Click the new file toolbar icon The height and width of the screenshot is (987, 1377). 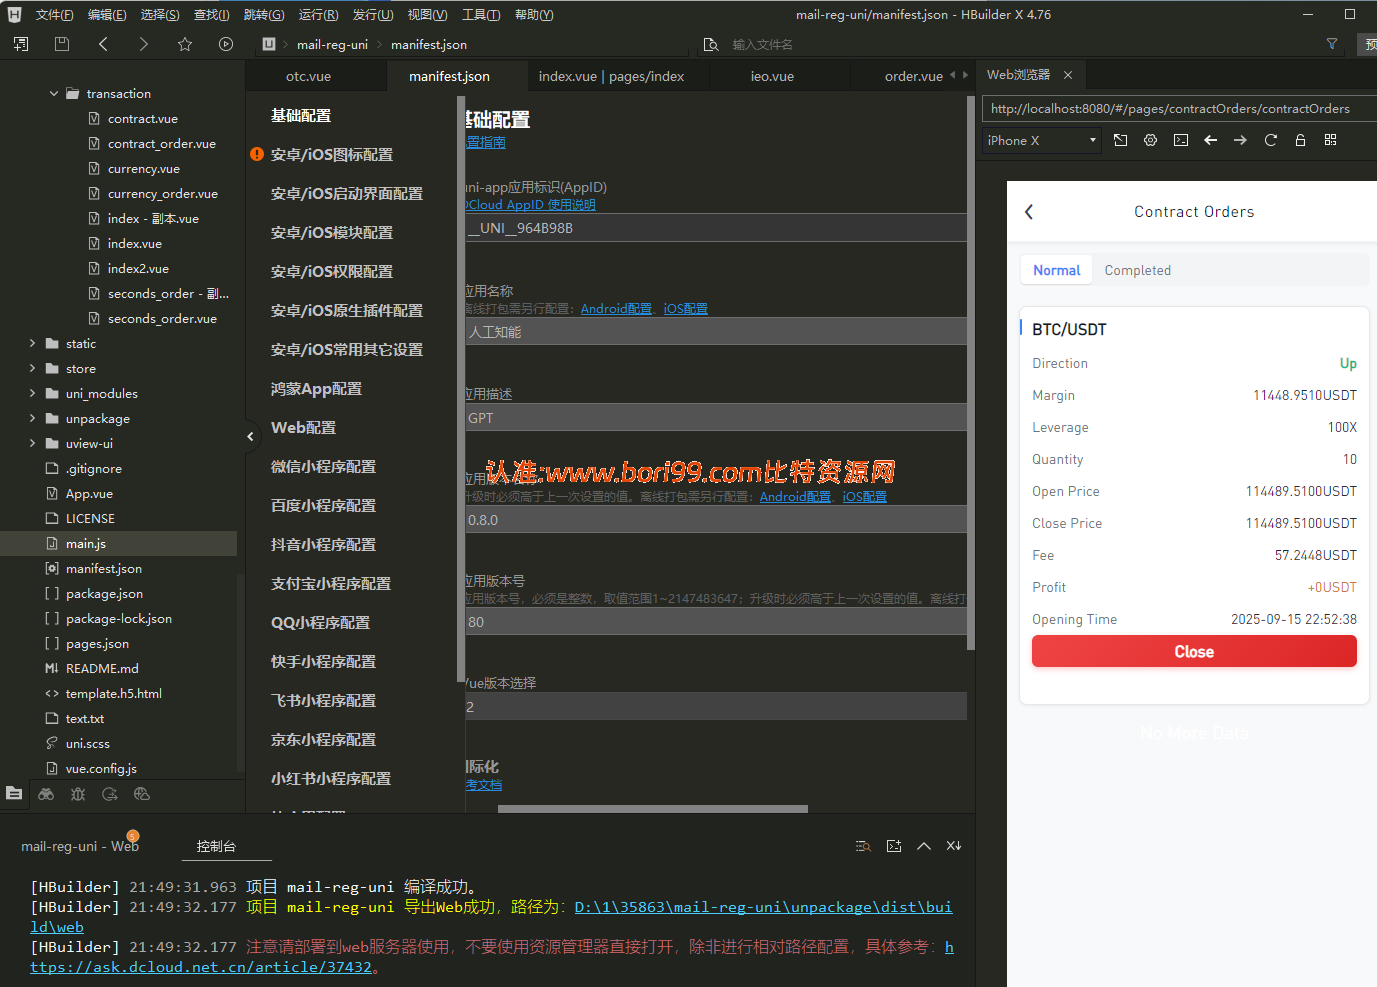point(21,44)
